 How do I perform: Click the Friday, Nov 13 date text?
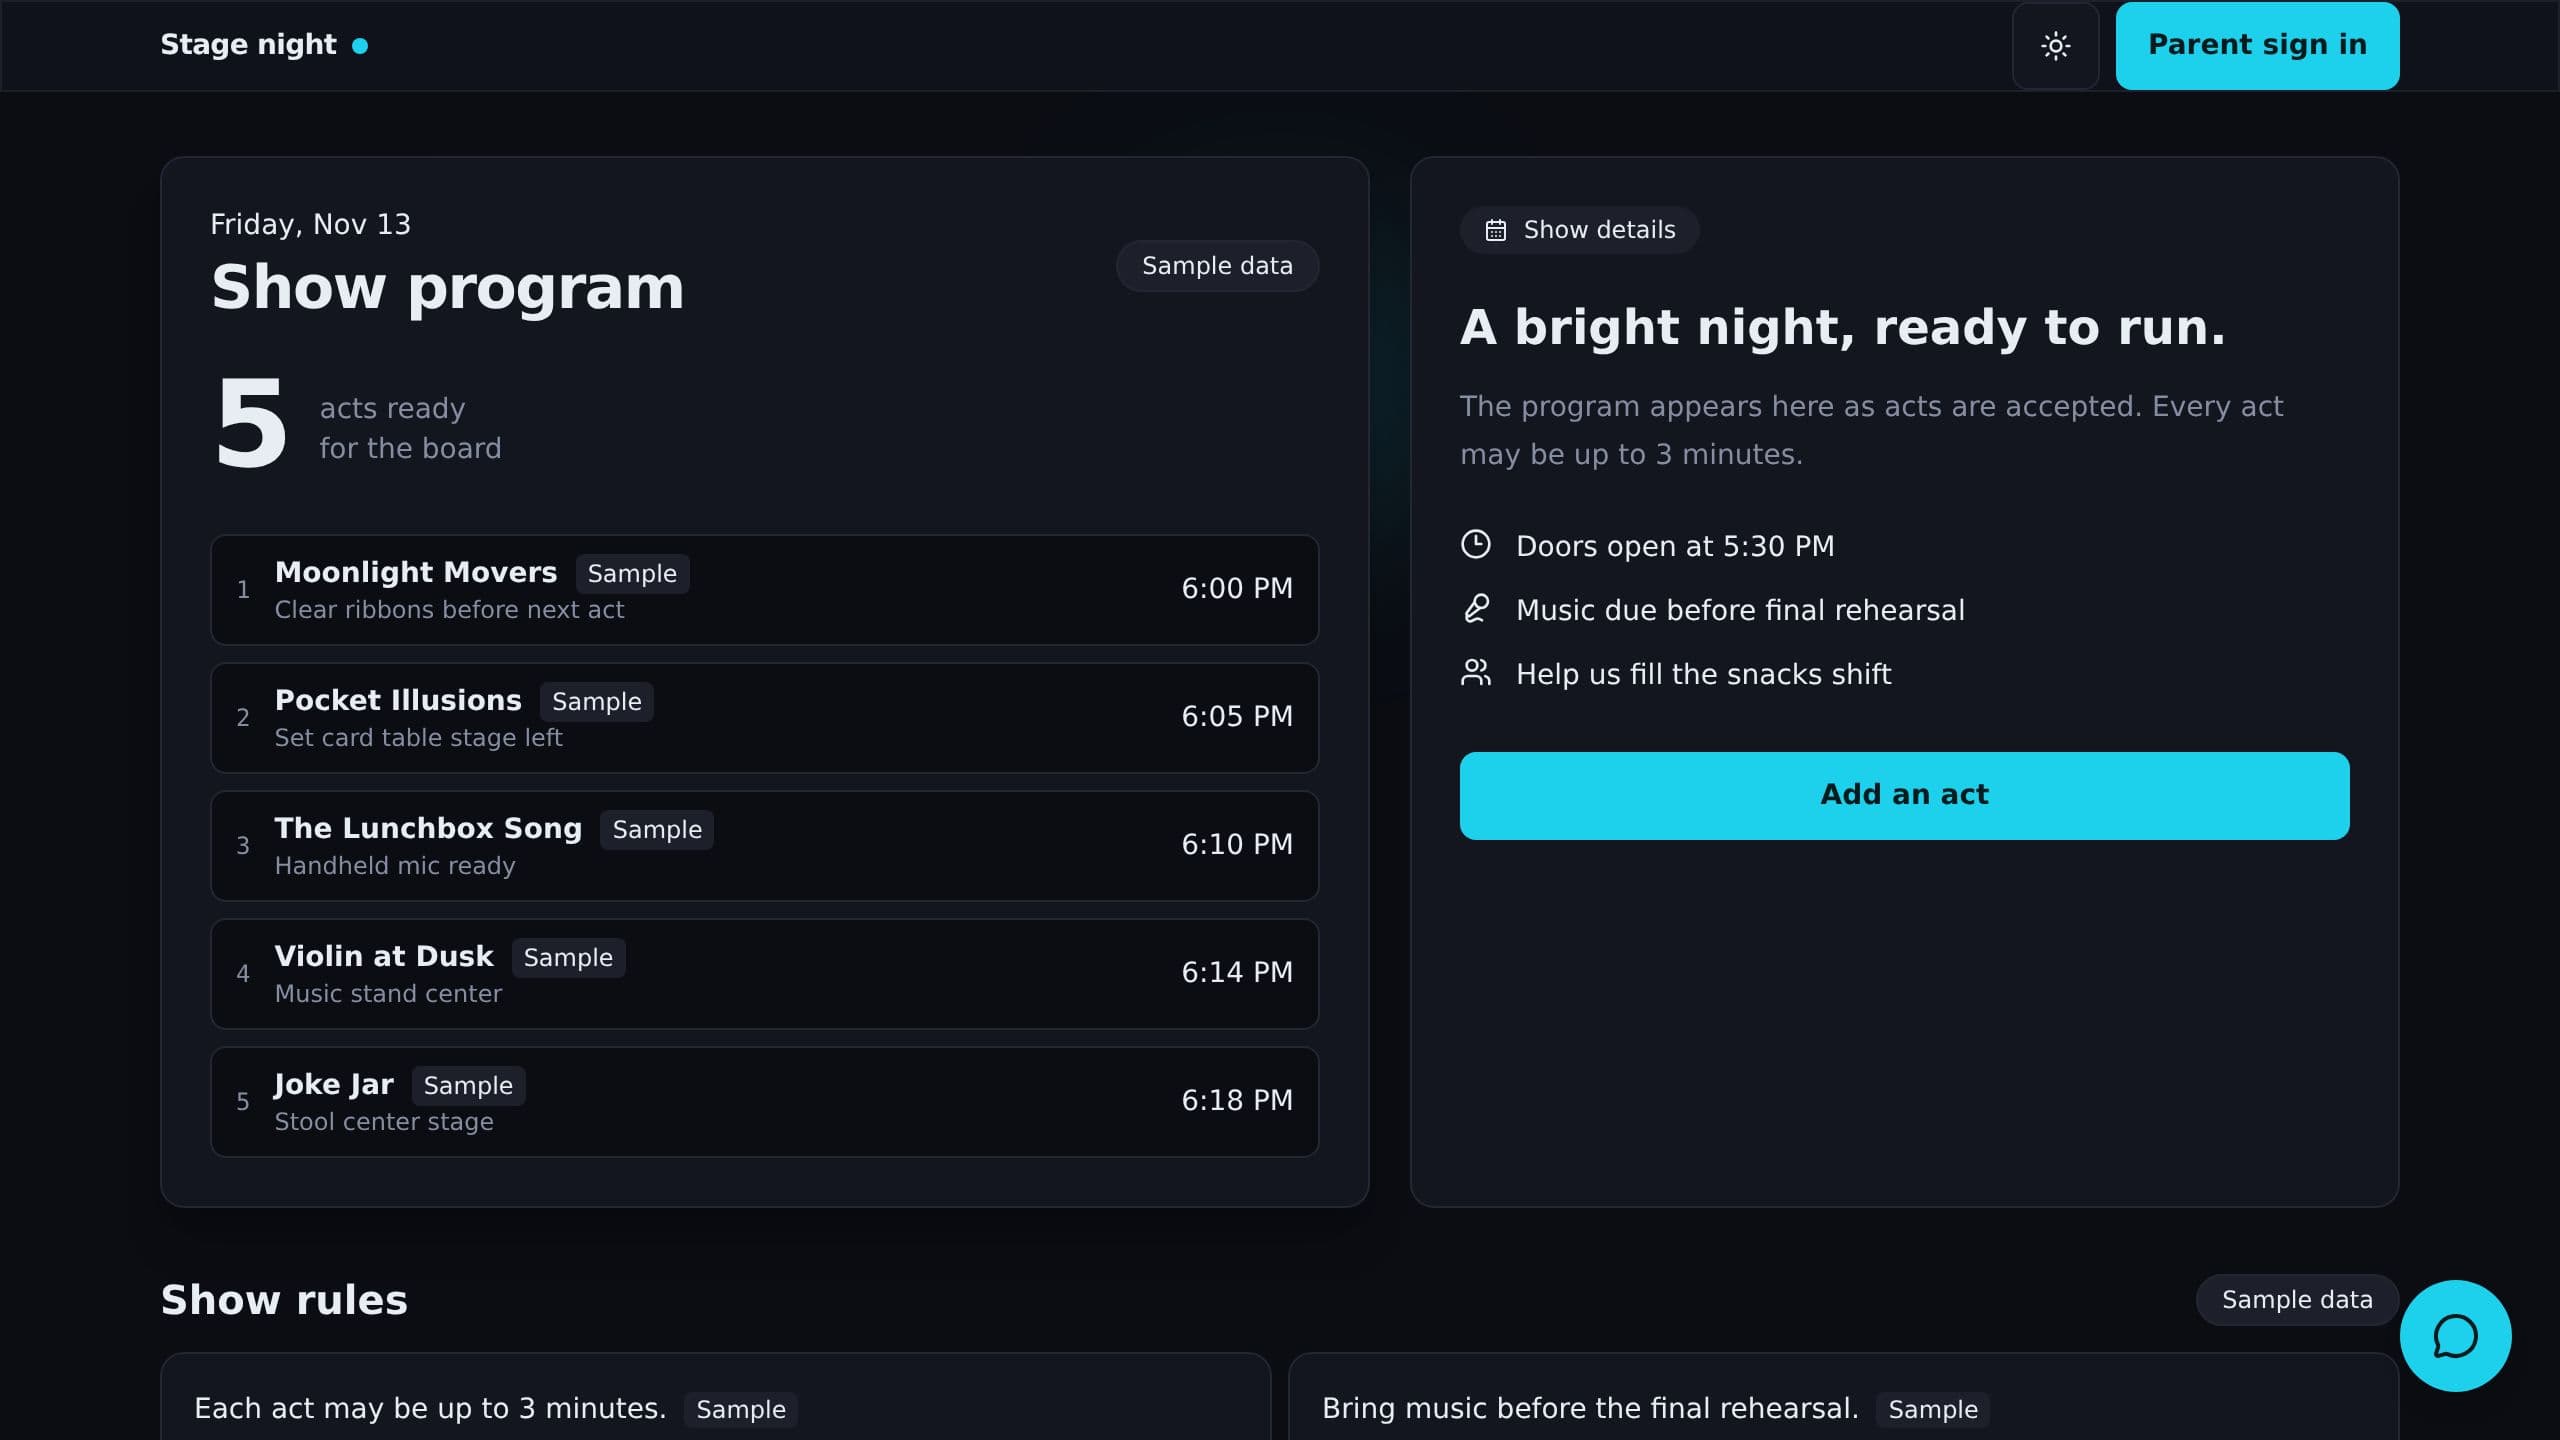pos(310,224)
